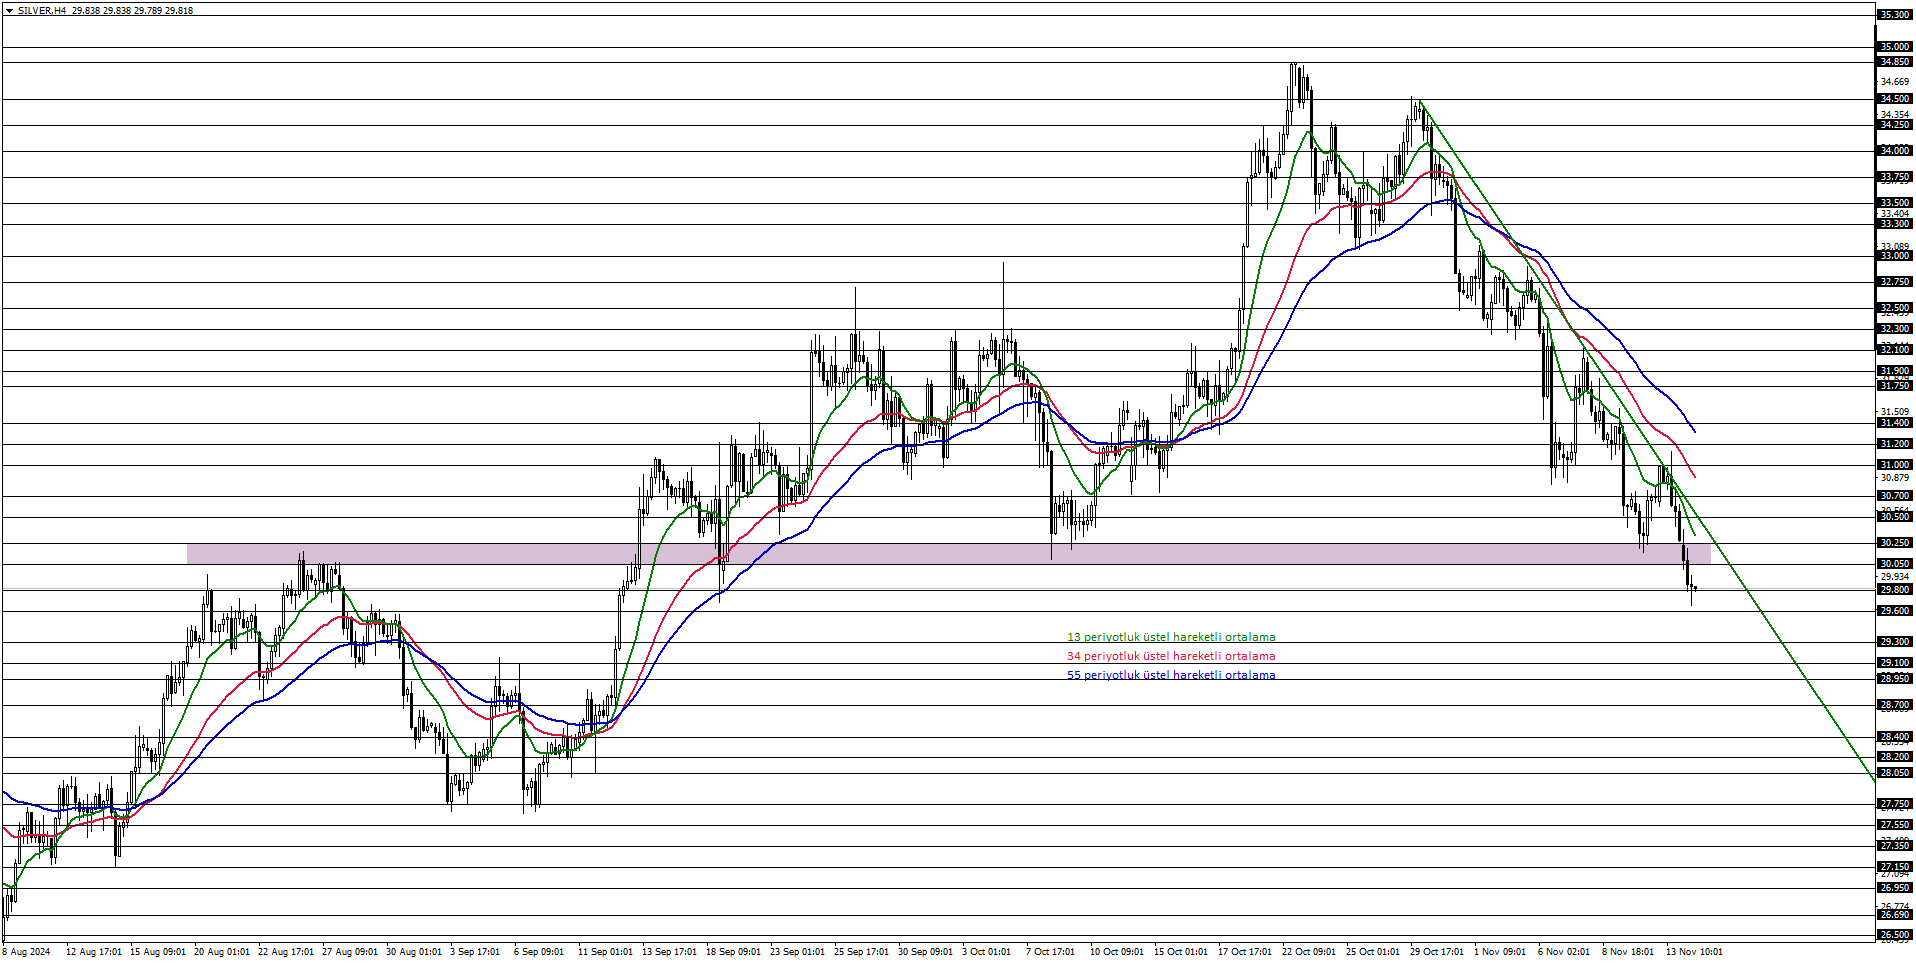Select the purple support zone rectangle
Image resolution: width=1916 pixels, height=963 pixels.
pos(948,554)
